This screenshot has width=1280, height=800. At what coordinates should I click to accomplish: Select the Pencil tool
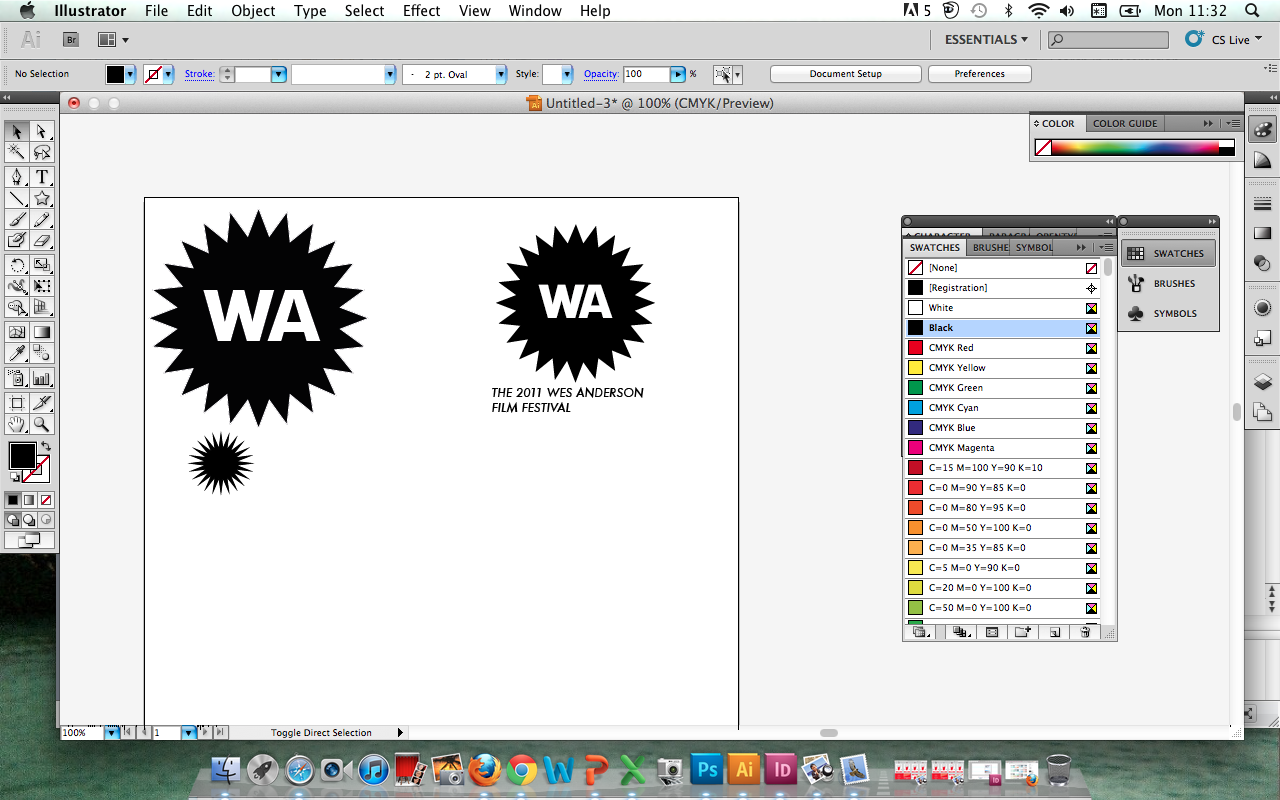[42, 219]
